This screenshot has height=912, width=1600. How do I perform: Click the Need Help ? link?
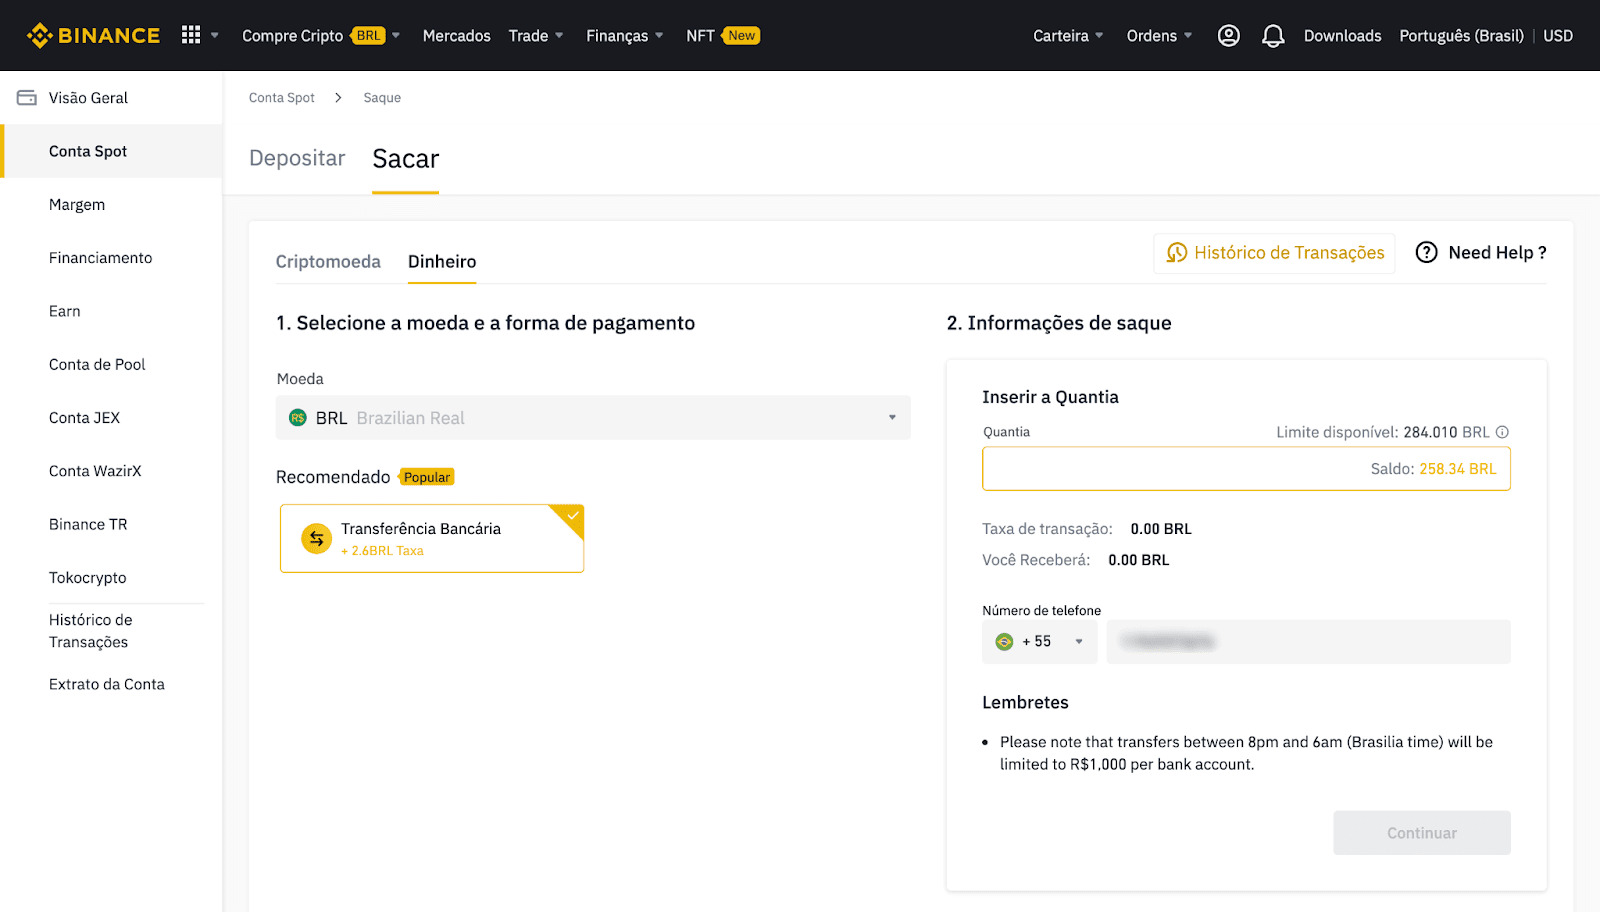[1481, 253]
